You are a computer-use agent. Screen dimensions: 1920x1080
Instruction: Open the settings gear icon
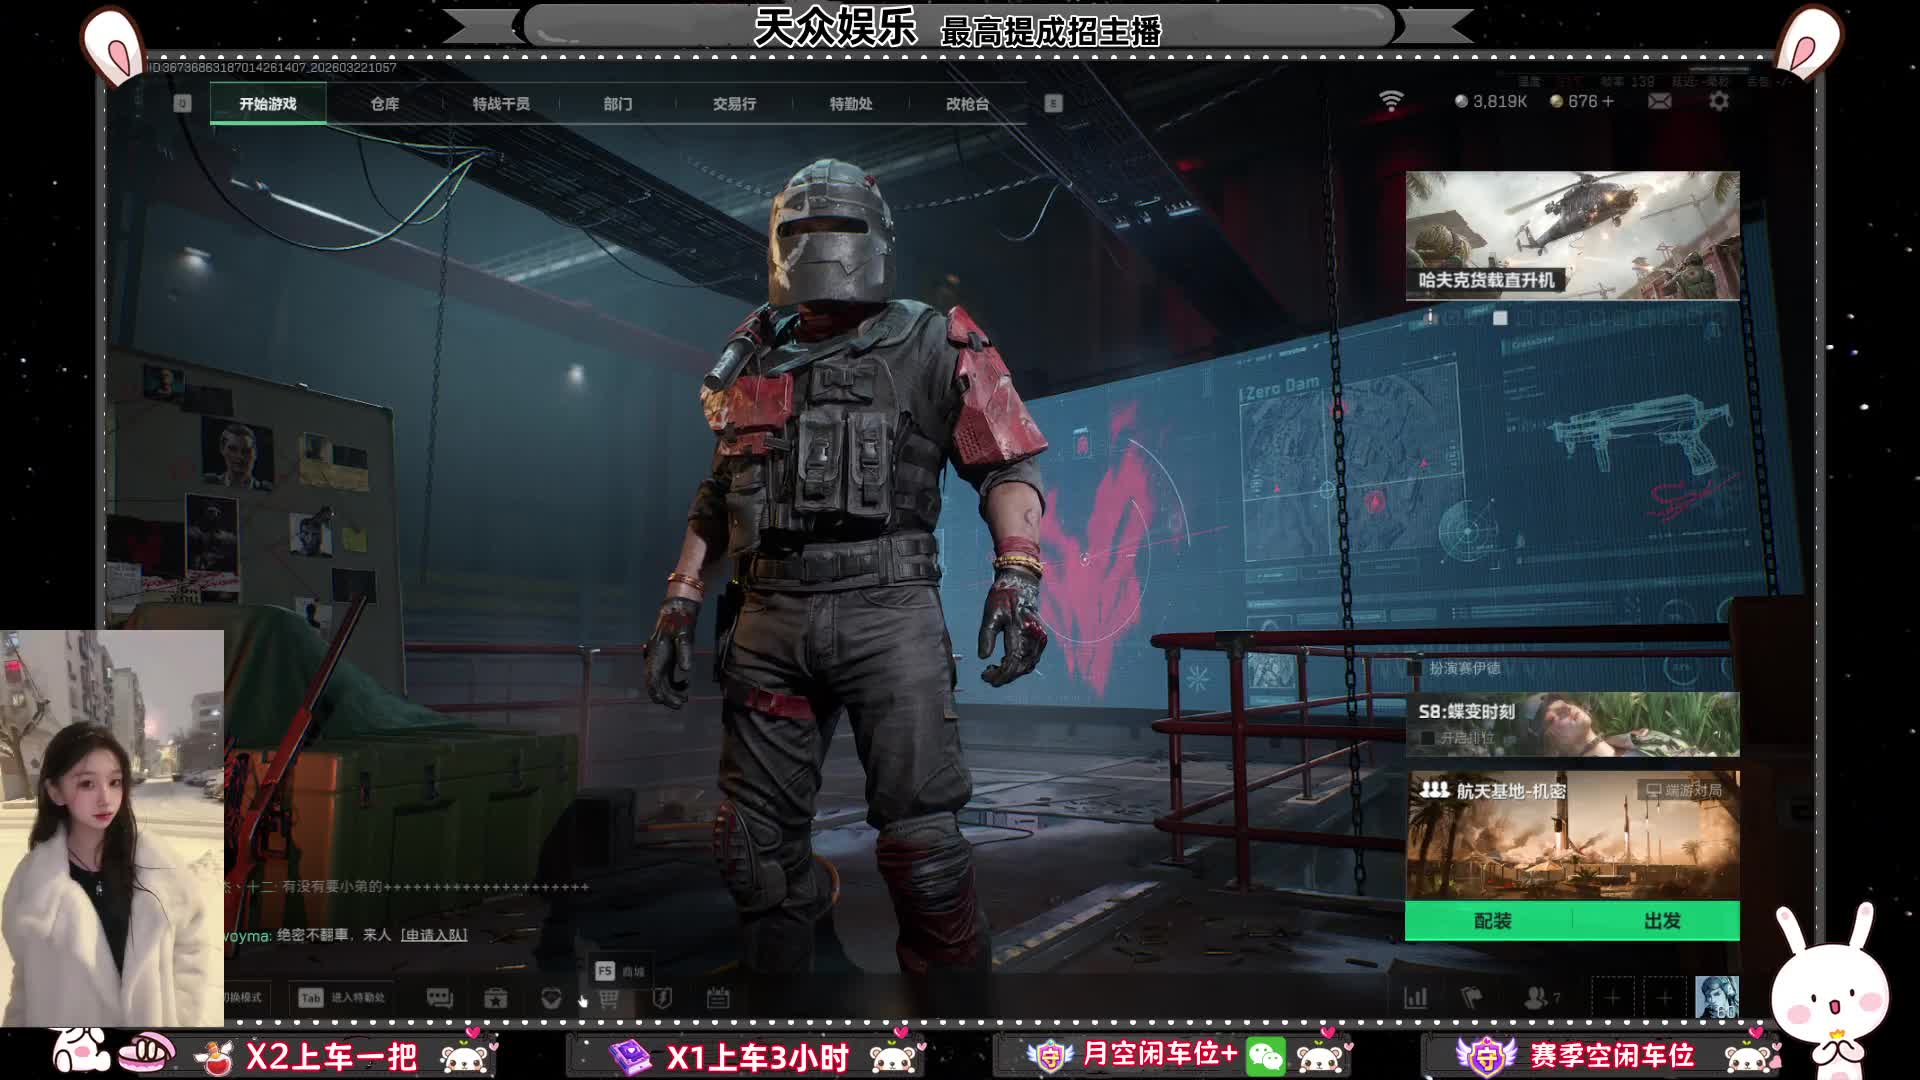coord(1718,102)
